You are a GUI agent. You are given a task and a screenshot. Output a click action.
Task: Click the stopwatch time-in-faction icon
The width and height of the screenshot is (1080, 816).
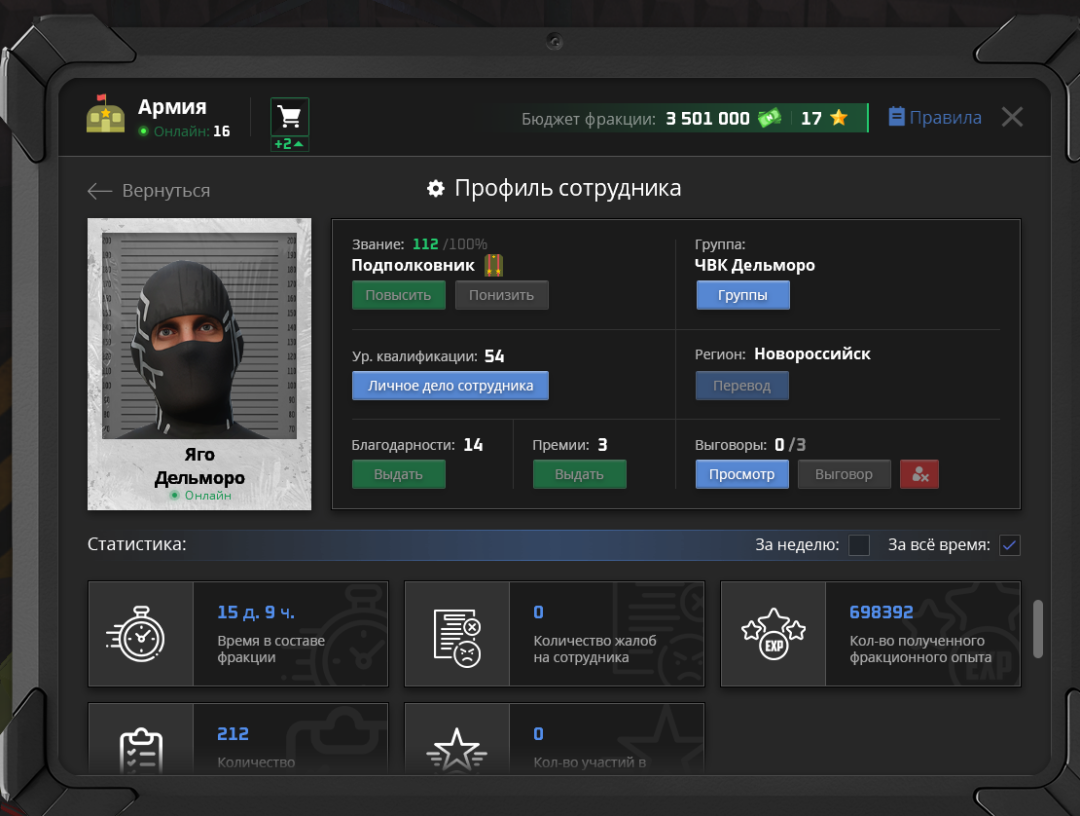click(x=141, y=634)
